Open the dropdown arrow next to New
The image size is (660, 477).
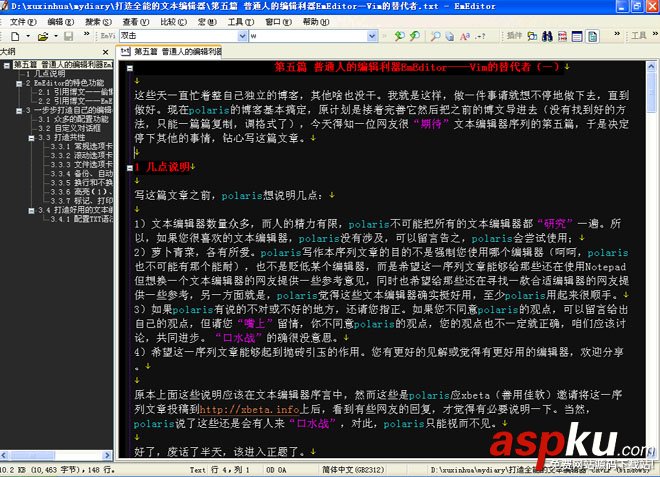point(28,36)
